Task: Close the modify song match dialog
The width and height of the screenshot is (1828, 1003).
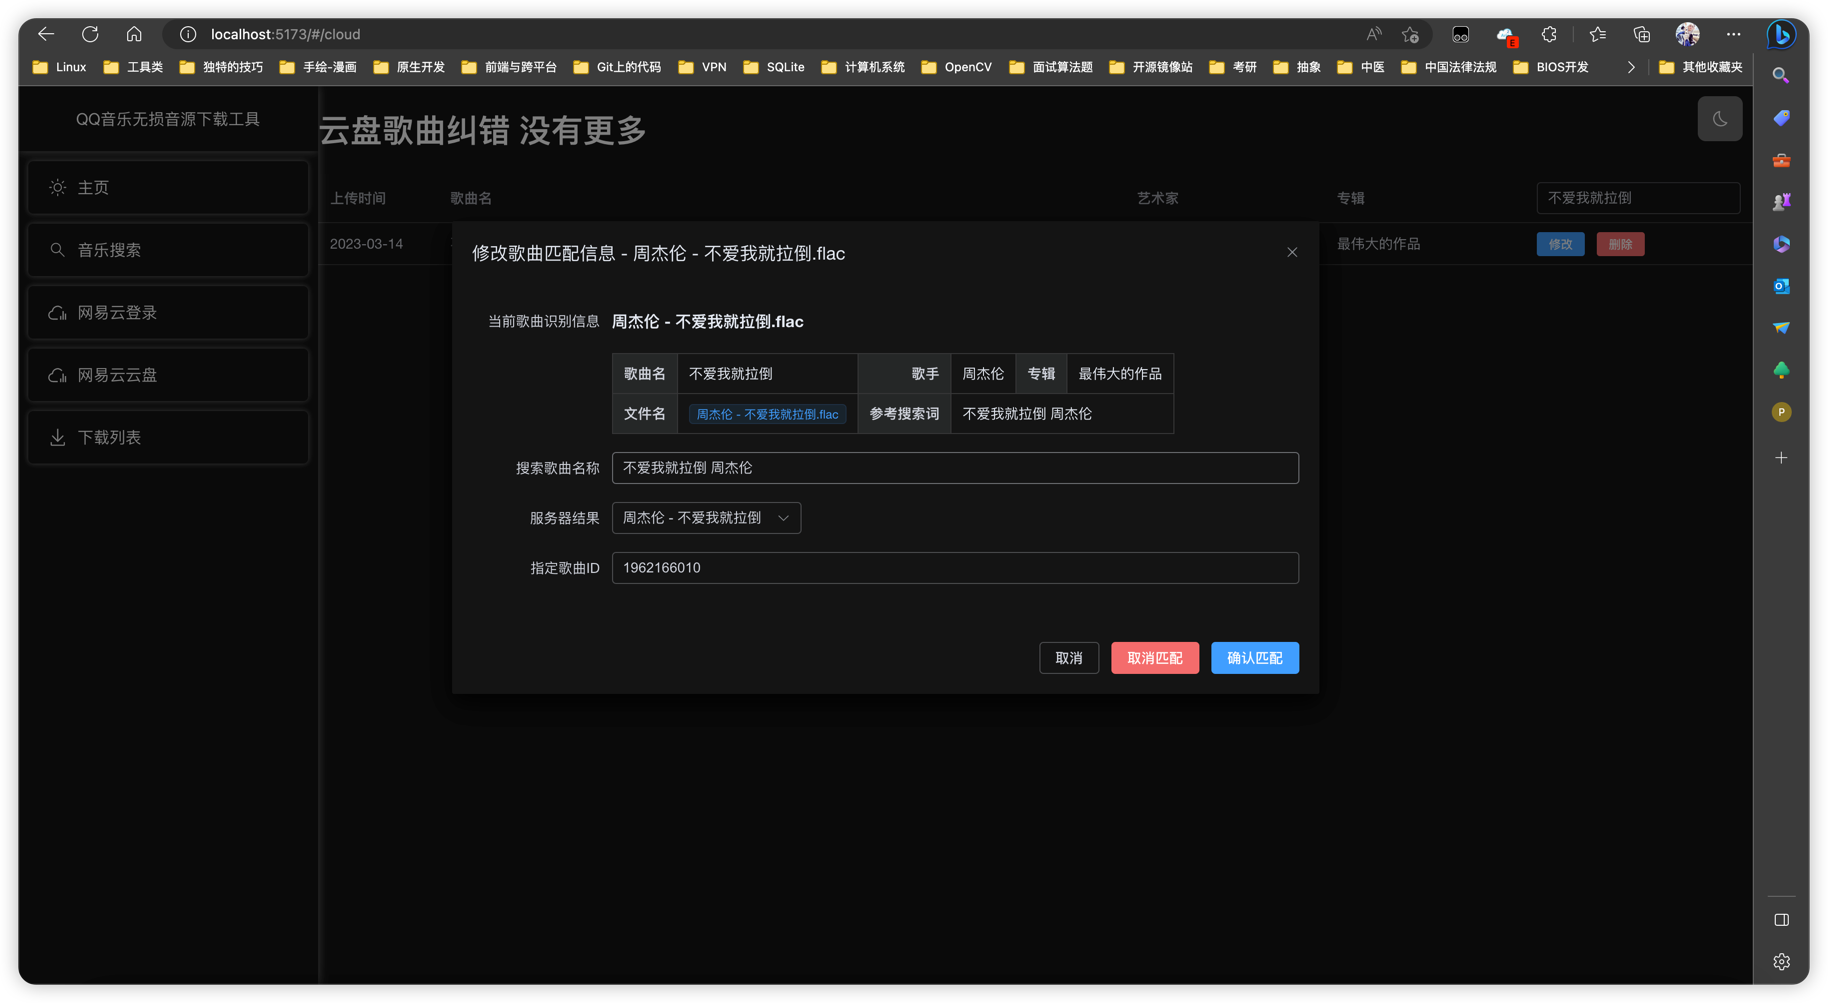Action: tap(1292, 252)
